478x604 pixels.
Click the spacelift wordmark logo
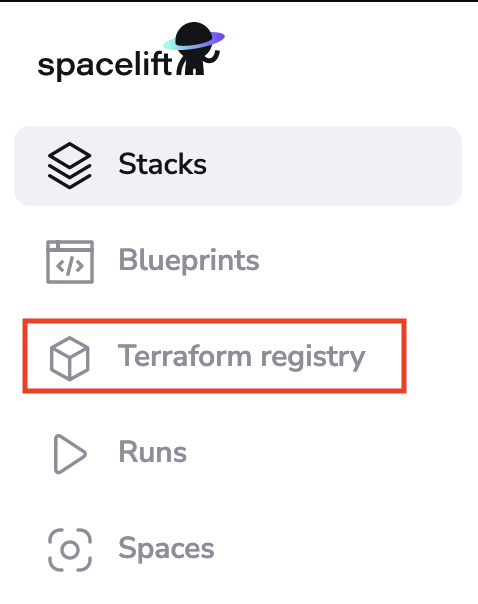pos(105,65)
